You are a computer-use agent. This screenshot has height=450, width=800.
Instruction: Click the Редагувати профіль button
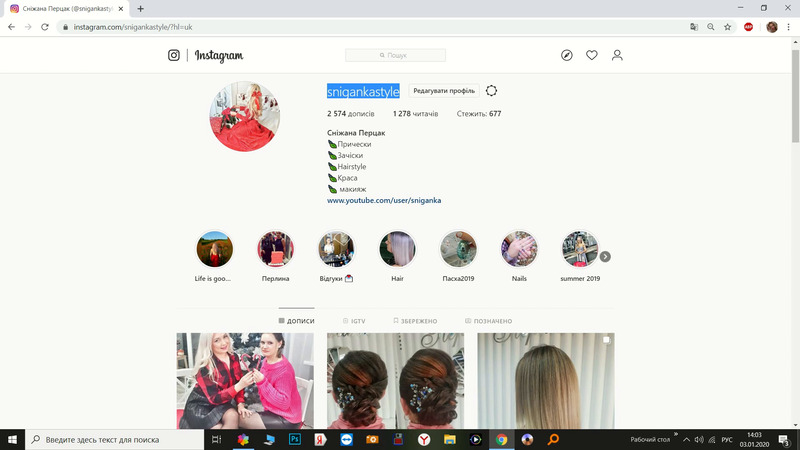click(444, 91)
